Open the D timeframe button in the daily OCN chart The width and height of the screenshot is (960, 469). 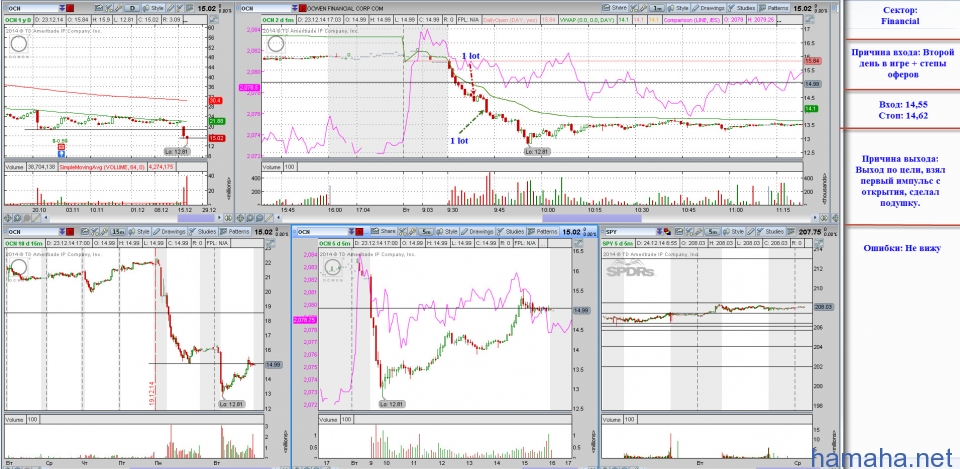[x=132, y=8]
